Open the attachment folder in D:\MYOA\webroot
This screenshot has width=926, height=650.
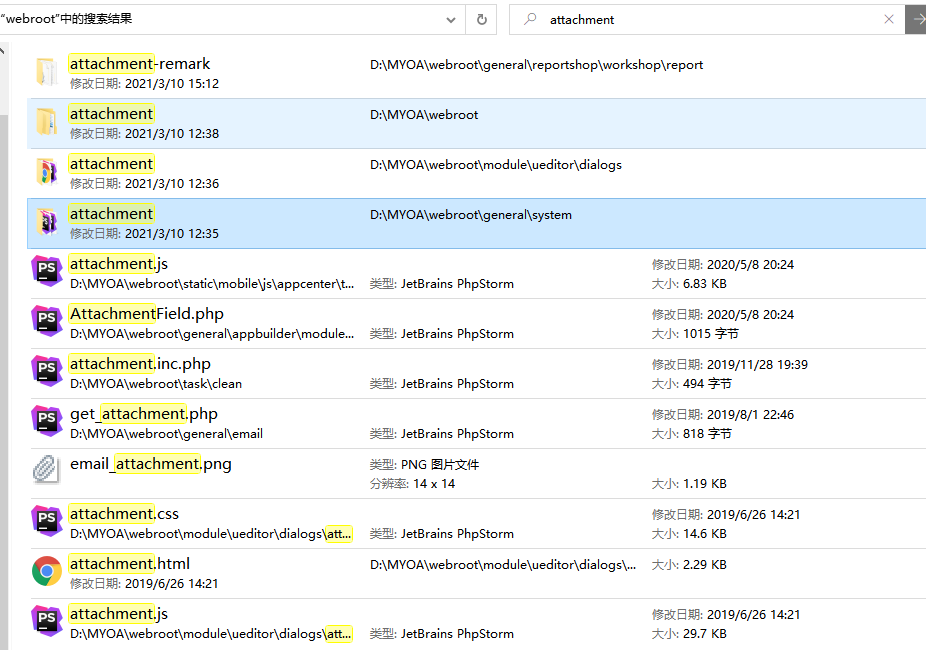111,114
